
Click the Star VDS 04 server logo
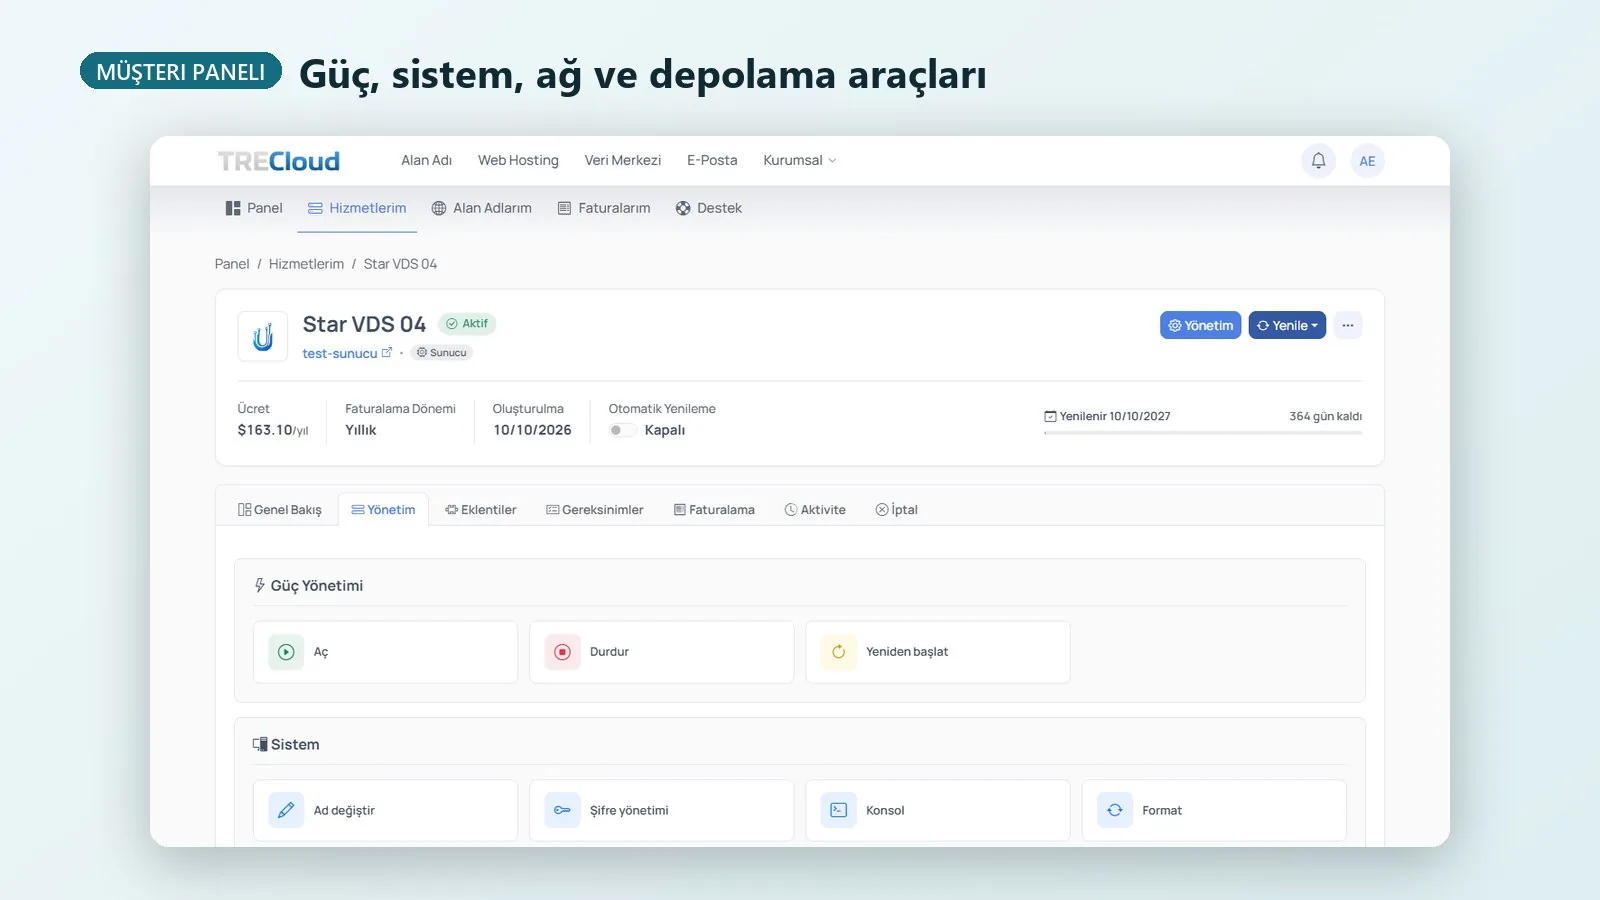coord(263,336)
